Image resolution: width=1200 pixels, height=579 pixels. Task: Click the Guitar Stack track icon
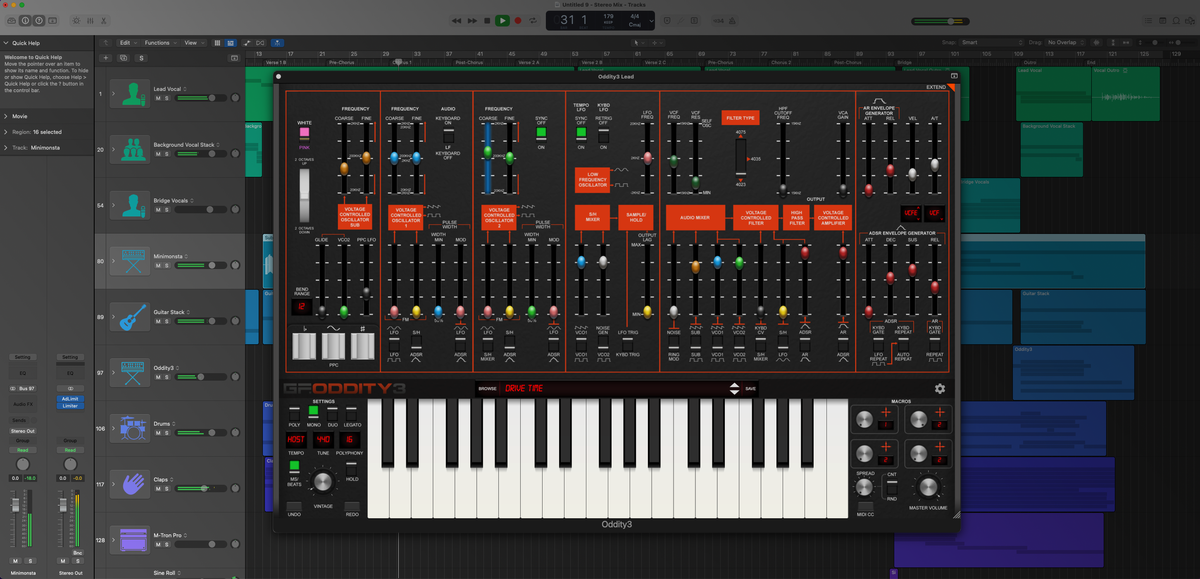coord(129,316)
